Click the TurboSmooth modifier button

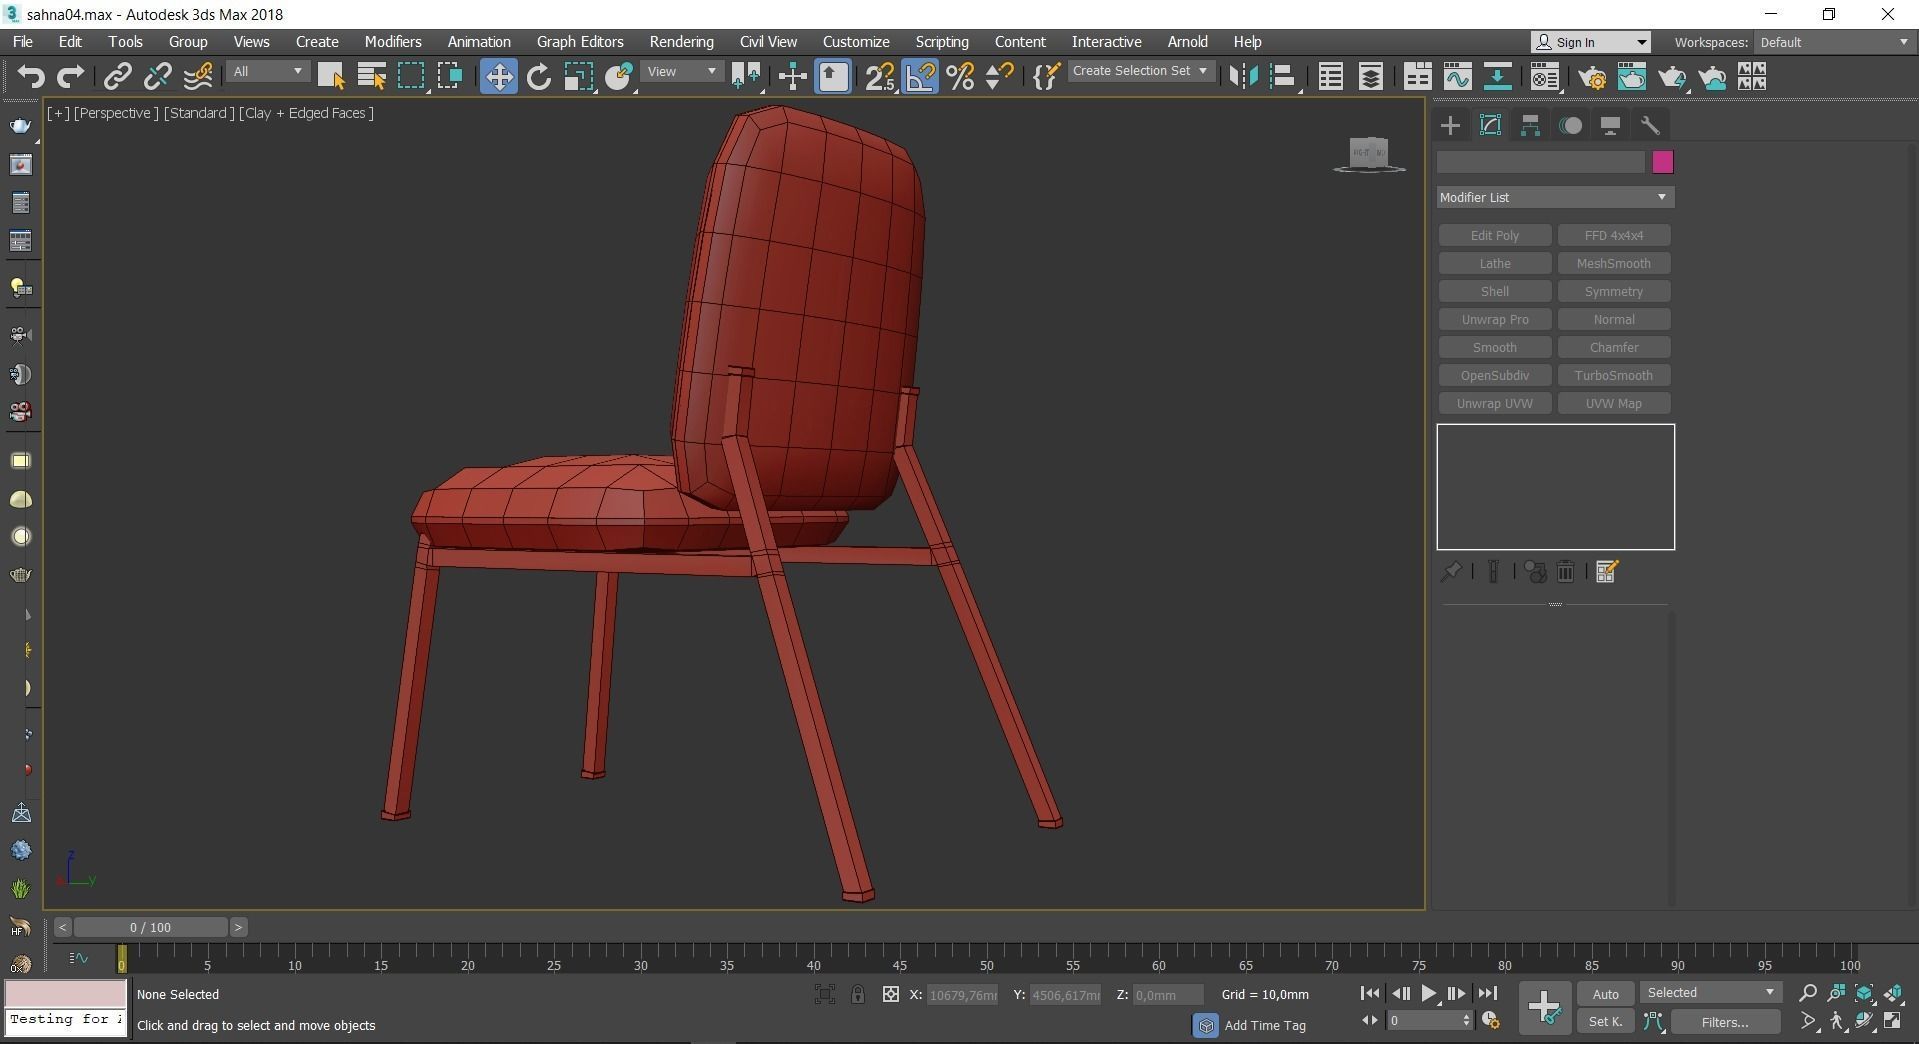(x=1614, y=375)
